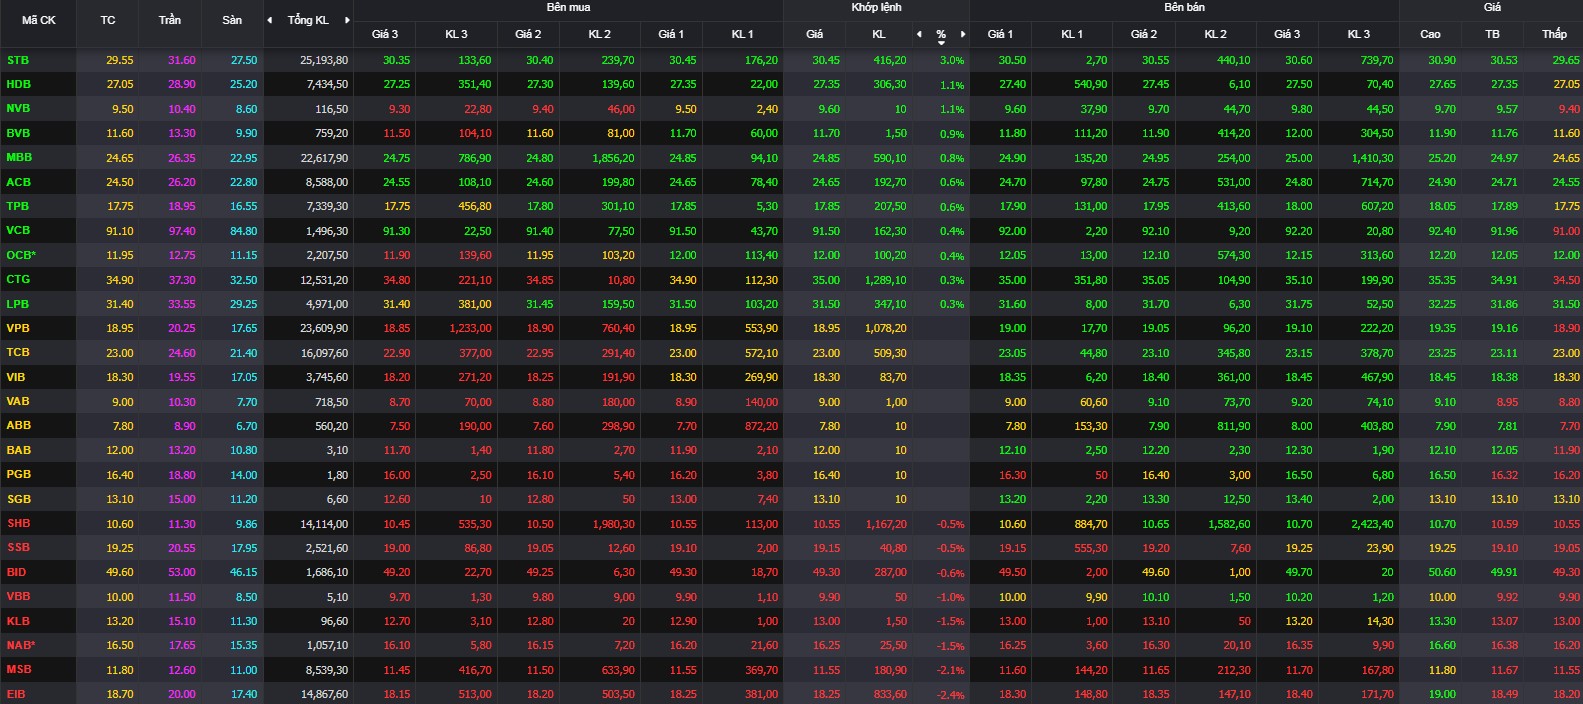Sort by the Sàn floor price header
Image resolution: width=1583 pixels, height=704 pixels.
click(232, 20)
